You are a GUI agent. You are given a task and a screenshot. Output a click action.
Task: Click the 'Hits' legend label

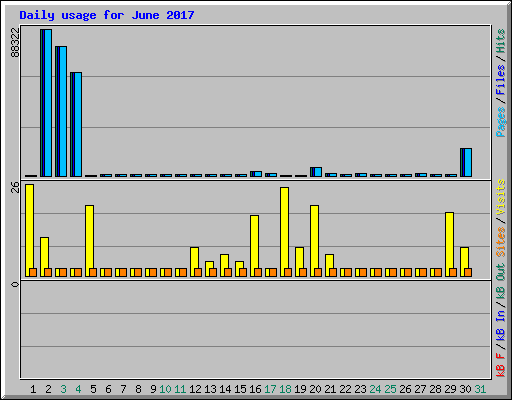[x=500, y=41]
